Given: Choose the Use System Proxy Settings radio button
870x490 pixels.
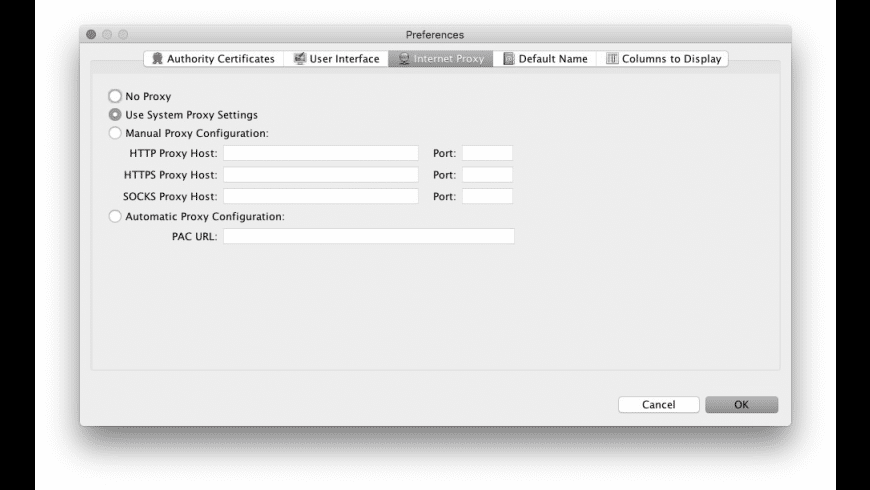Looking at the screenshot, I should pyautogui.click(x=115, y=114).
